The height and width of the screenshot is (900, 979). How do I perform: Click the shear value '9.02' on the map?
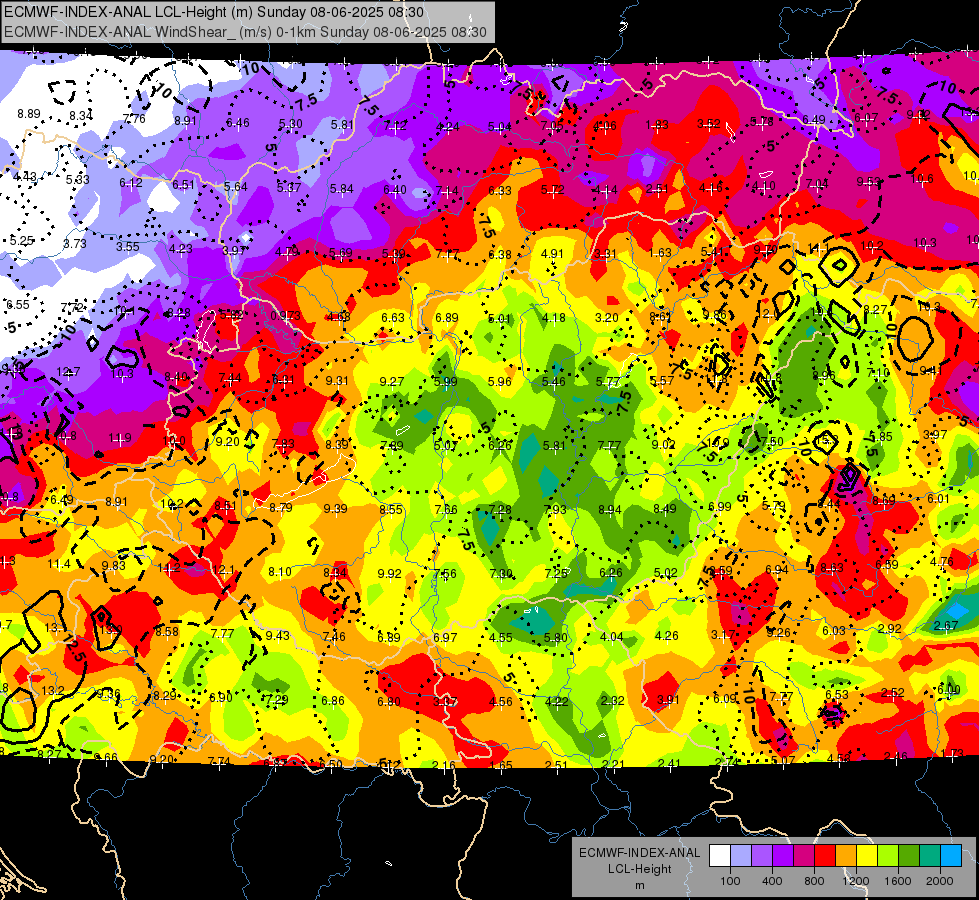tap(663, 445)
